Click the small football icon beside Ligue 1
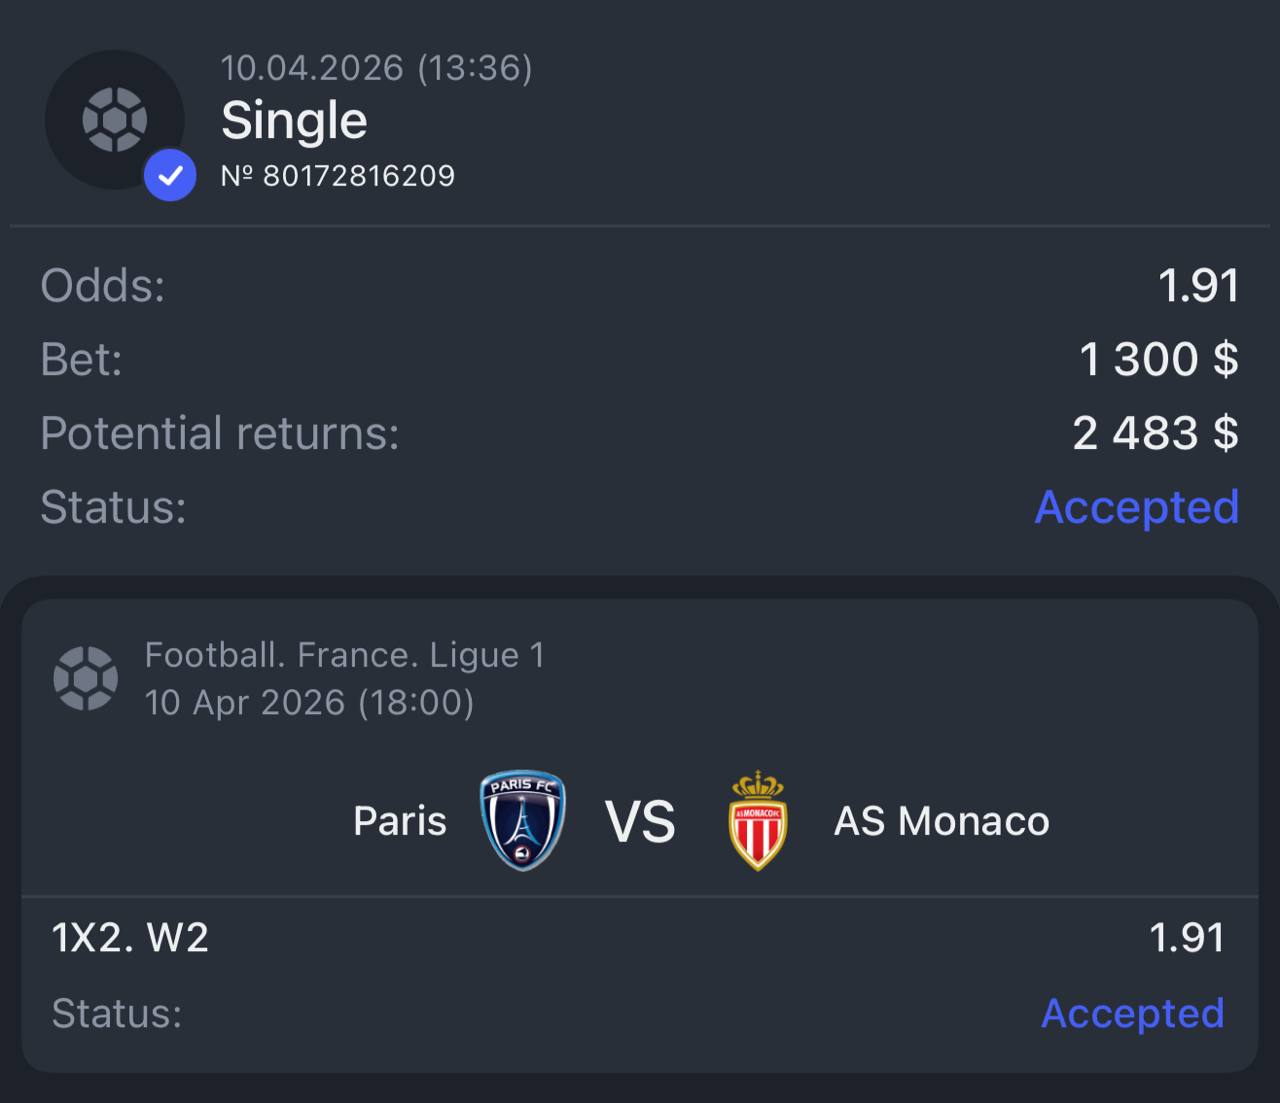 click(85, 678)
